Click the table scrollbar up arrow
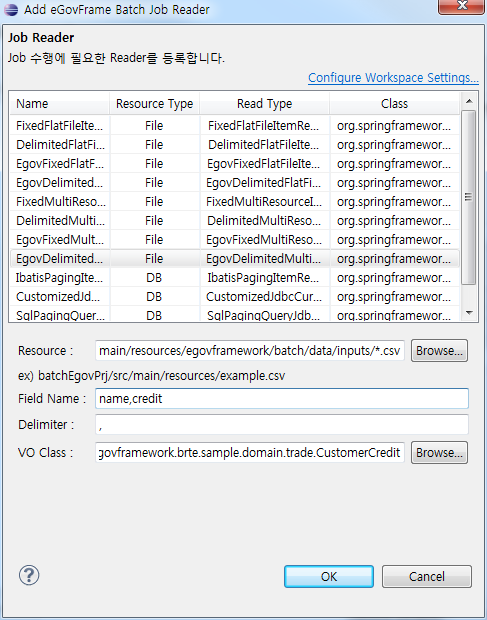 [469, 102]
